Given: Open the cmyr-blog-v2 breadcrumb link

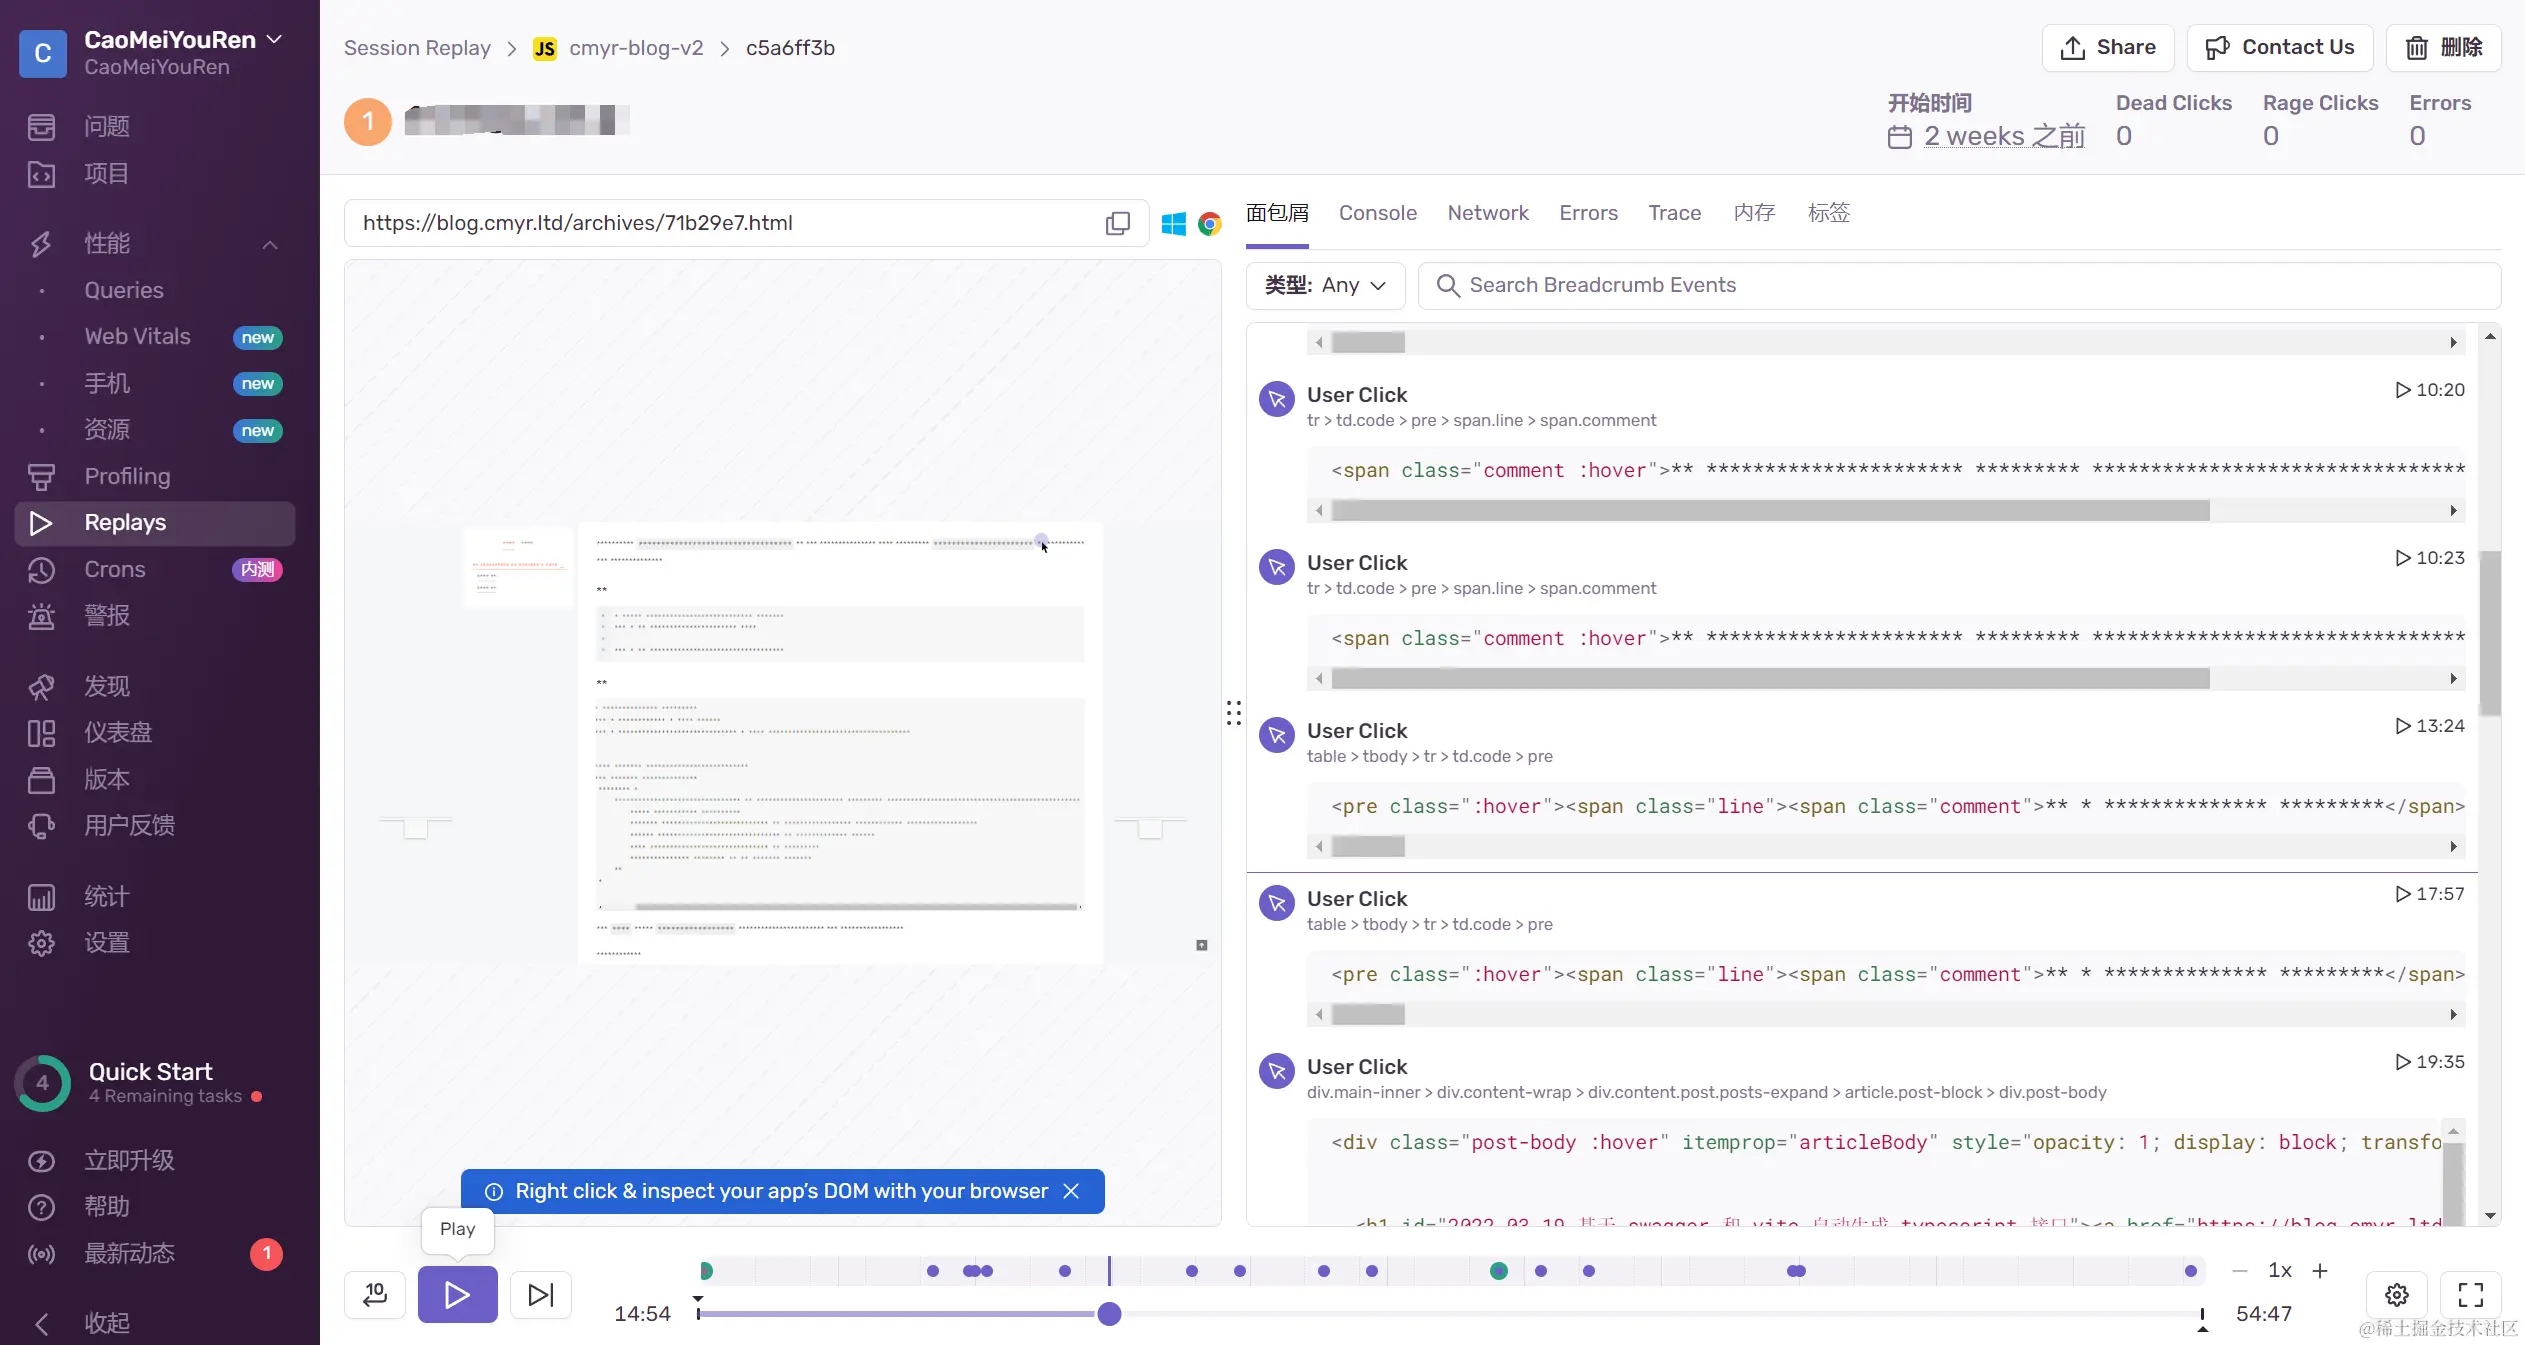Looking at the screenshot, I should point(636,48).
